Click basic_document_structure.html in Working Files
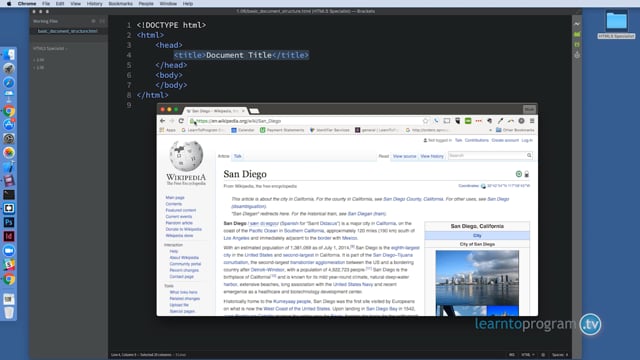640x360 pixels. coord(68,31)
